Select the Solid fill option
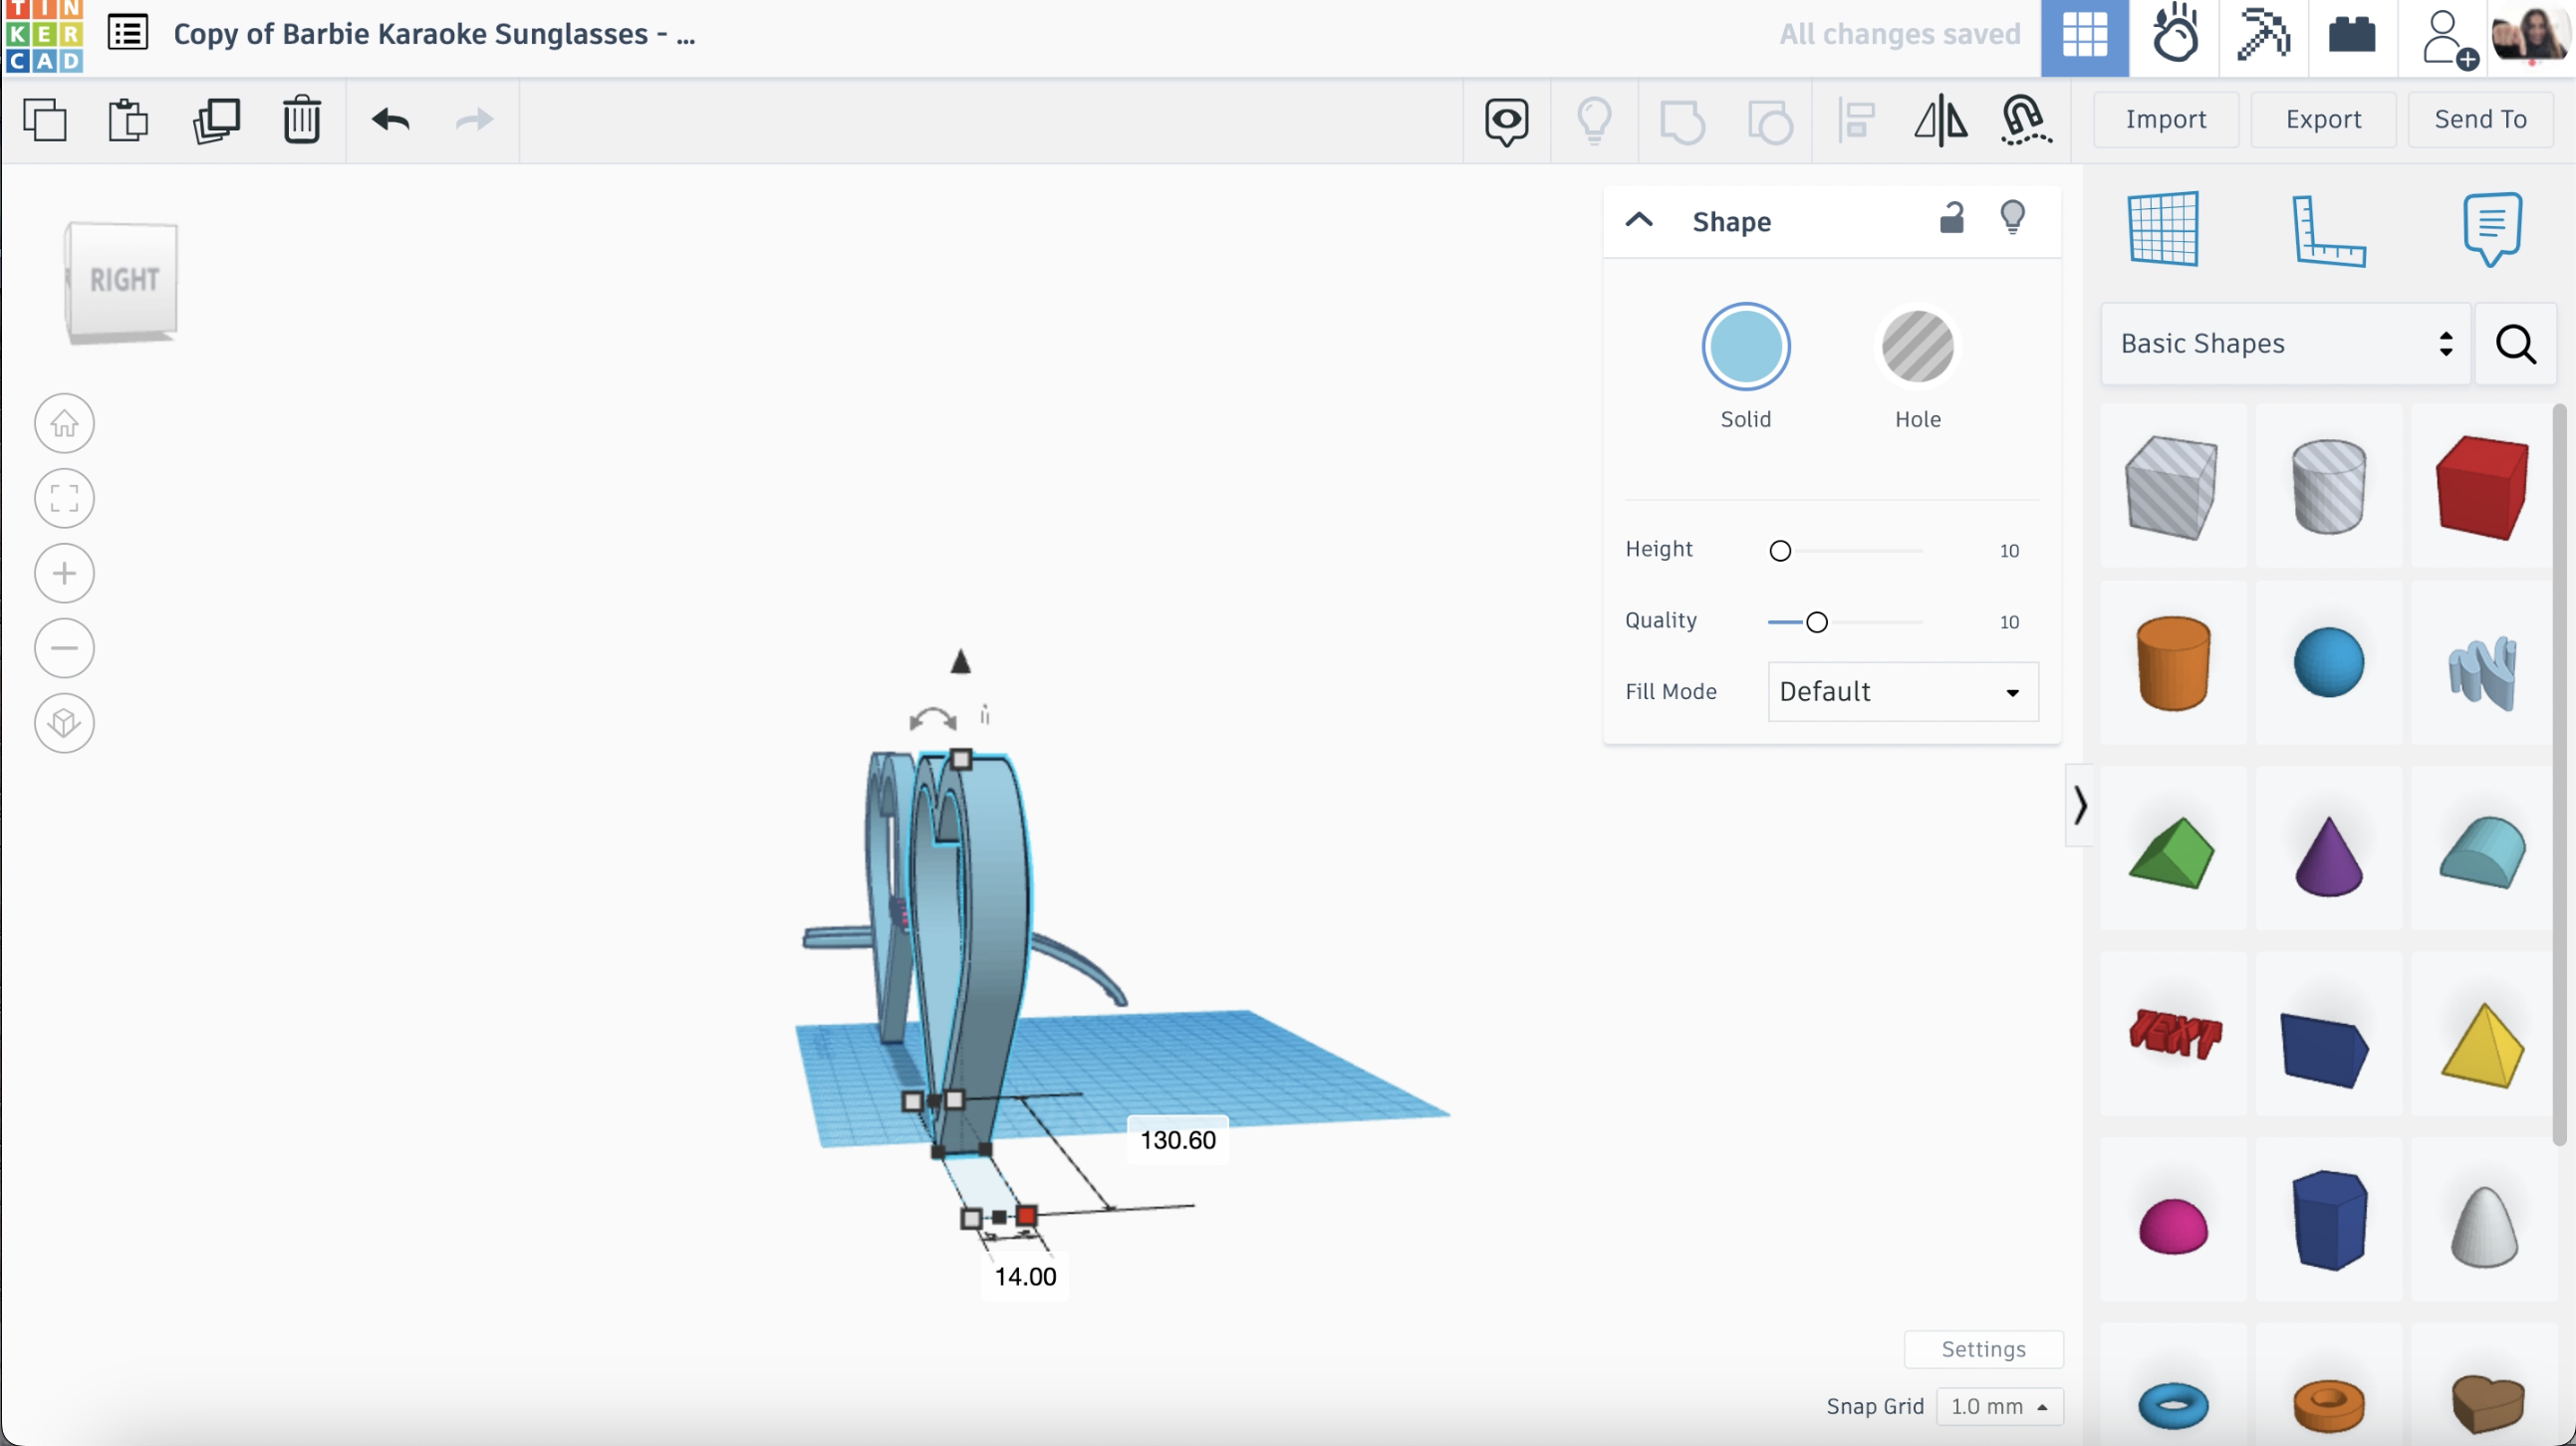The height and width of the screenshot is (1446, 2576). tap(1745, 347)
